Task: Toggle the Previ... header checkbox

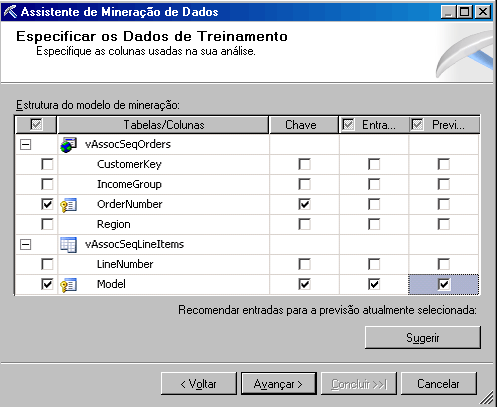Action: [x=418, y=125]
